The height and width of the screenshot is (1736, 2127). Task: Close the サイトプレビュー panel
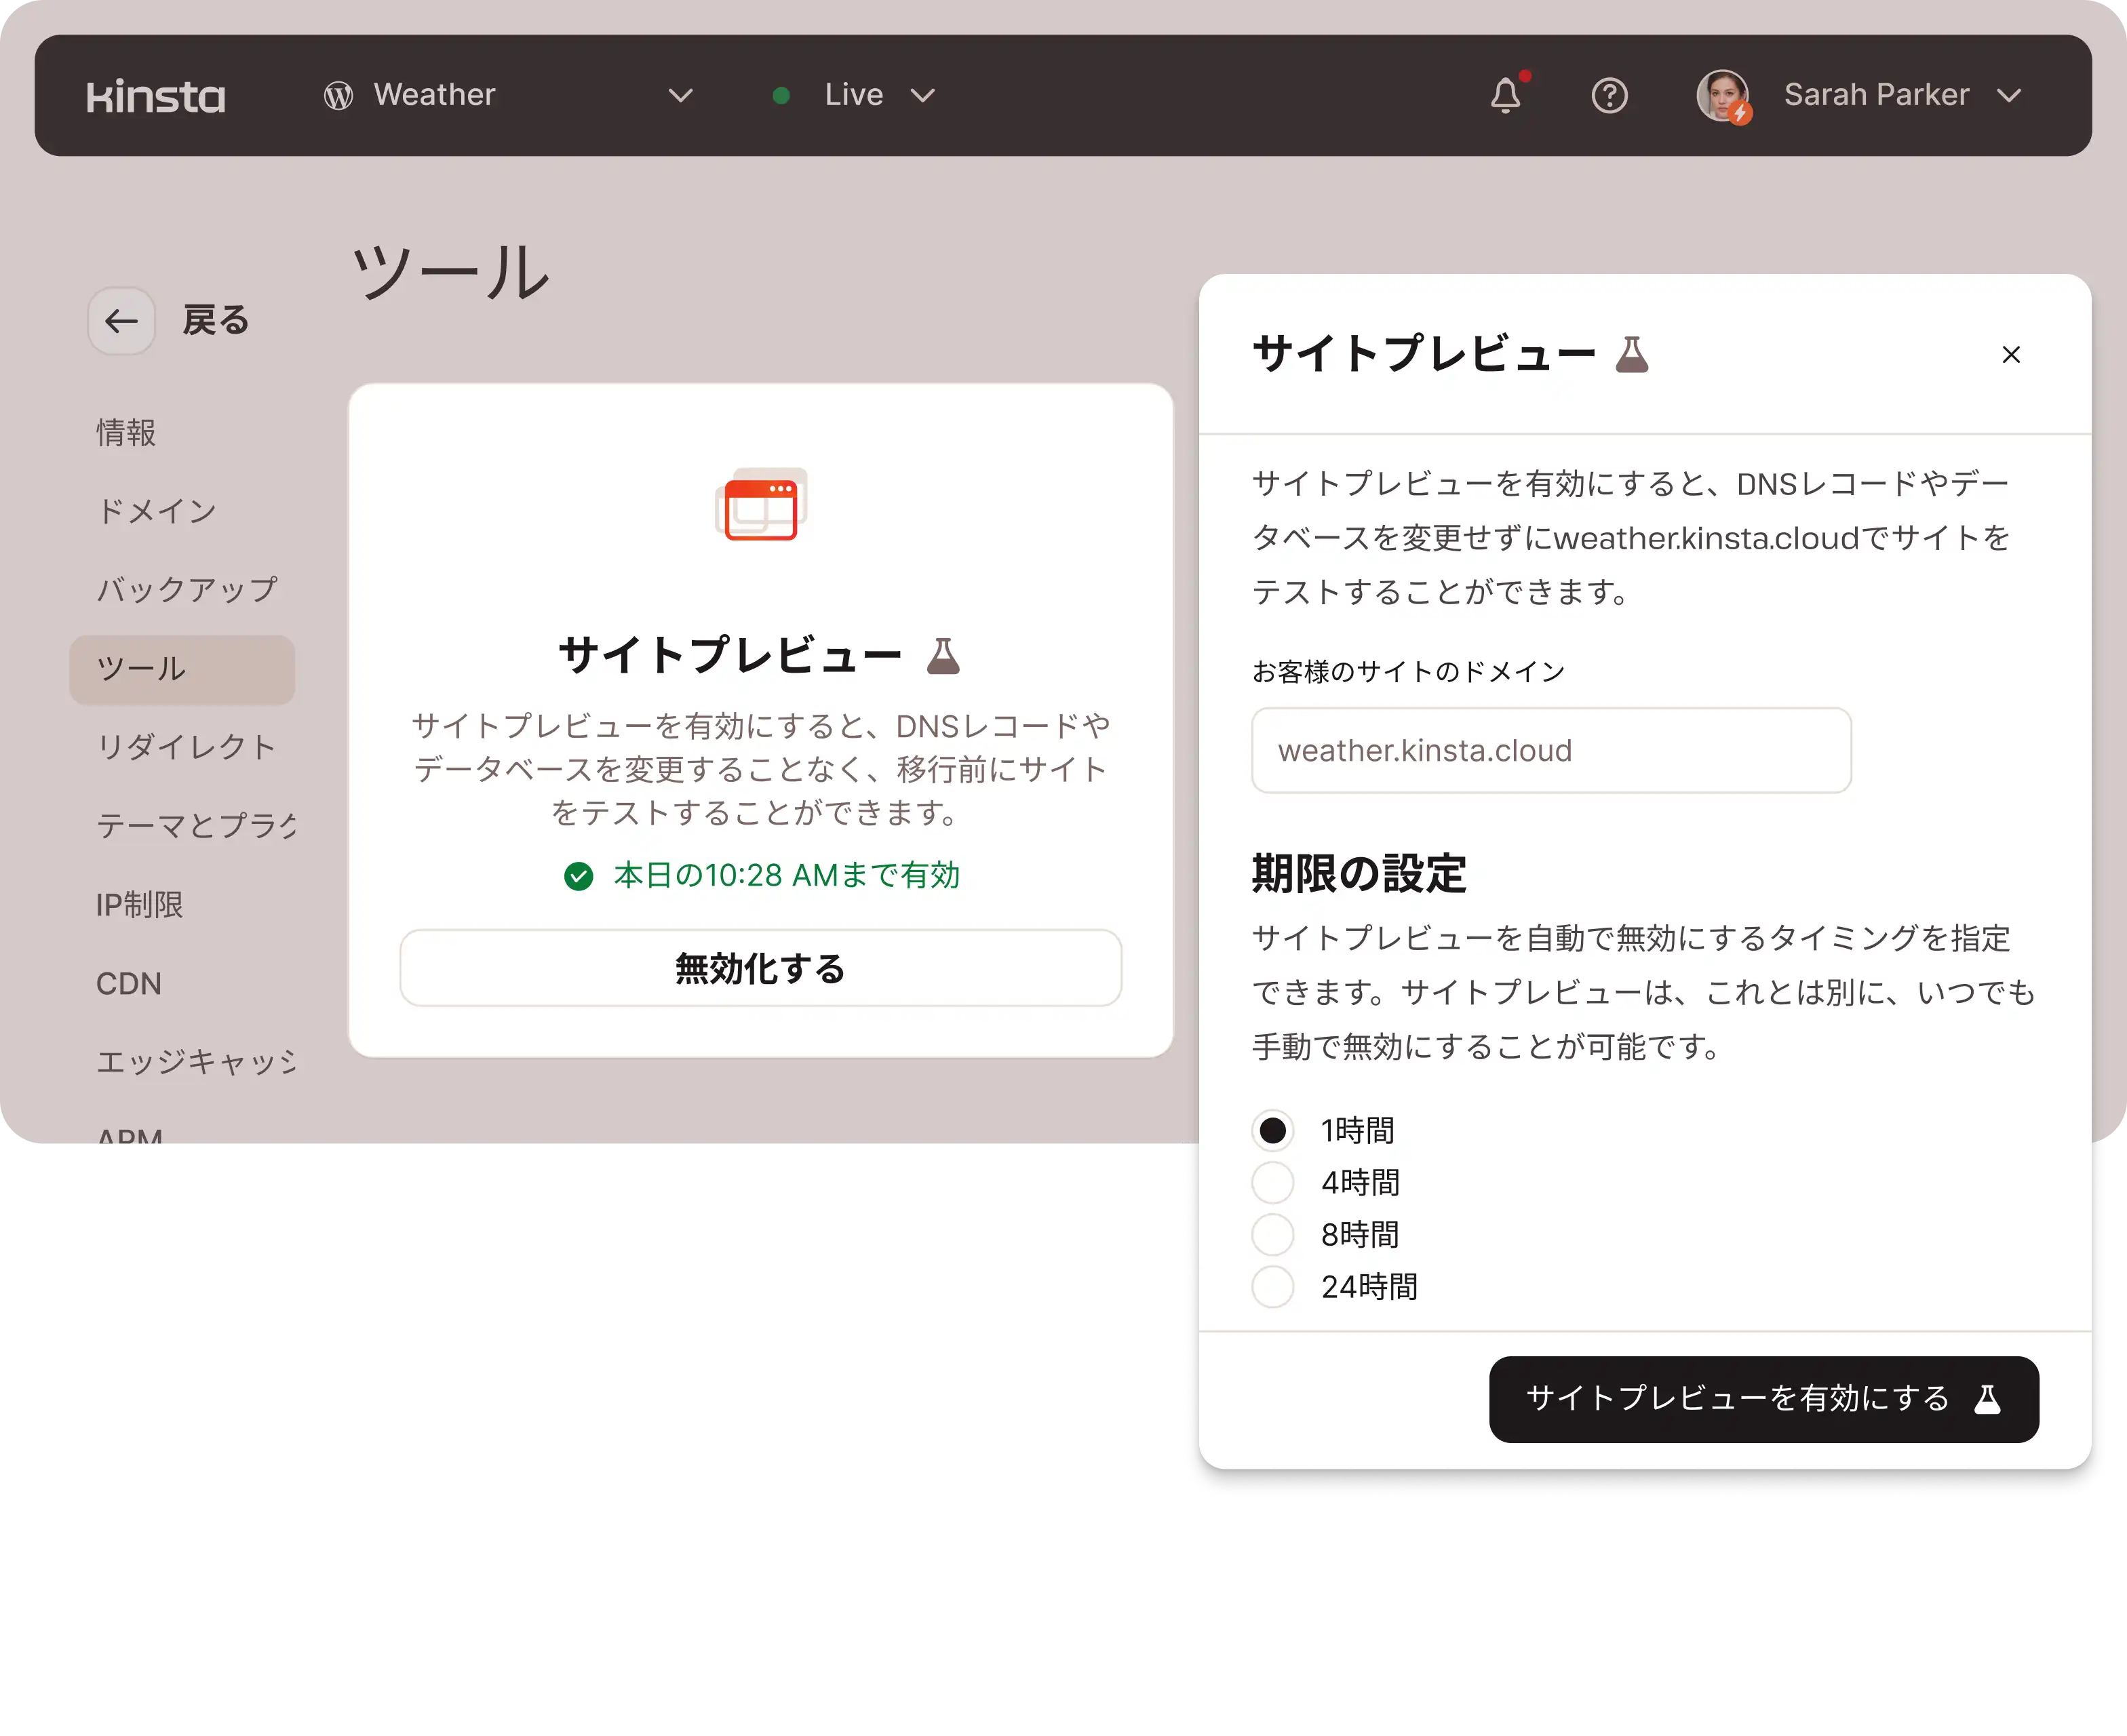[2011, 355]
